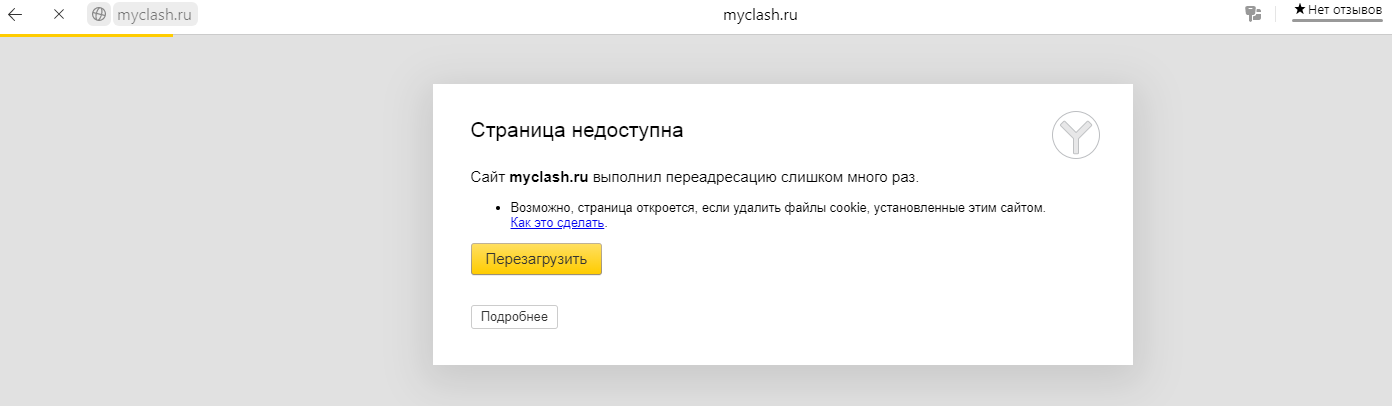Click the bullet point before Возможно
This screenshot has width=1392, height=406.
click(498, 208)
